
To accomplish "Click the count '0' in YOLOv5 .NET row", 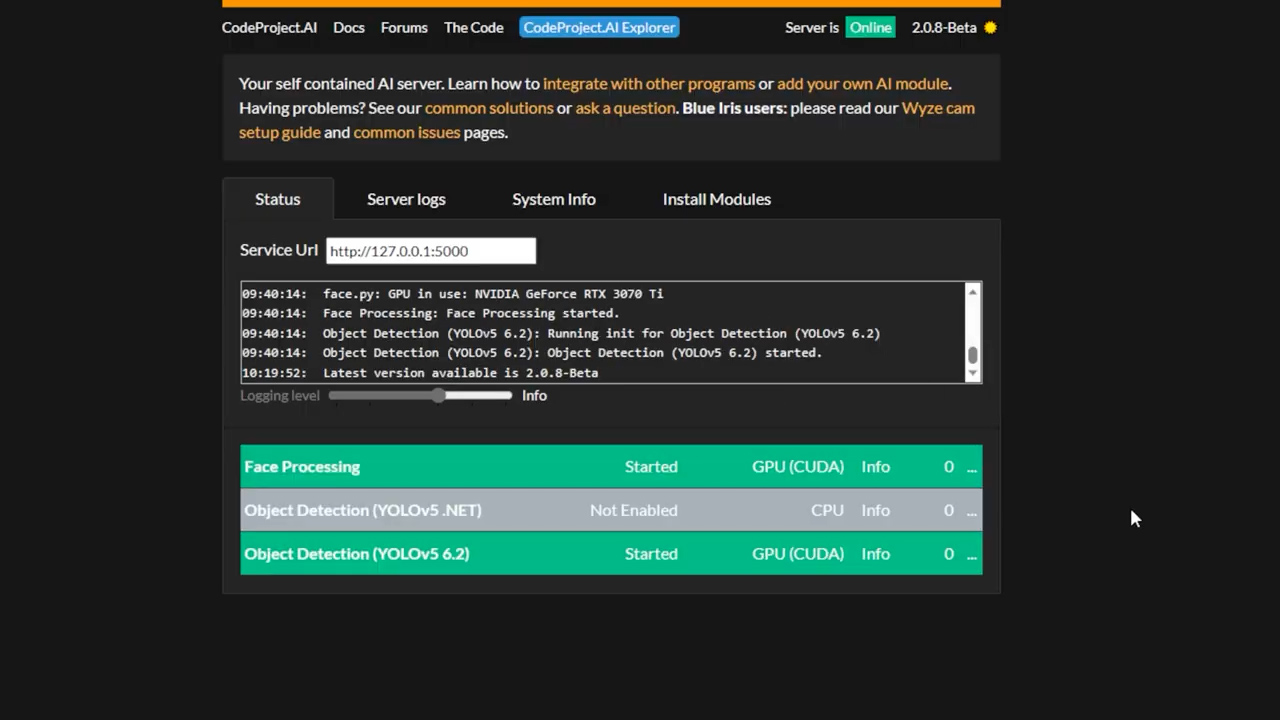I will [949, 510].
